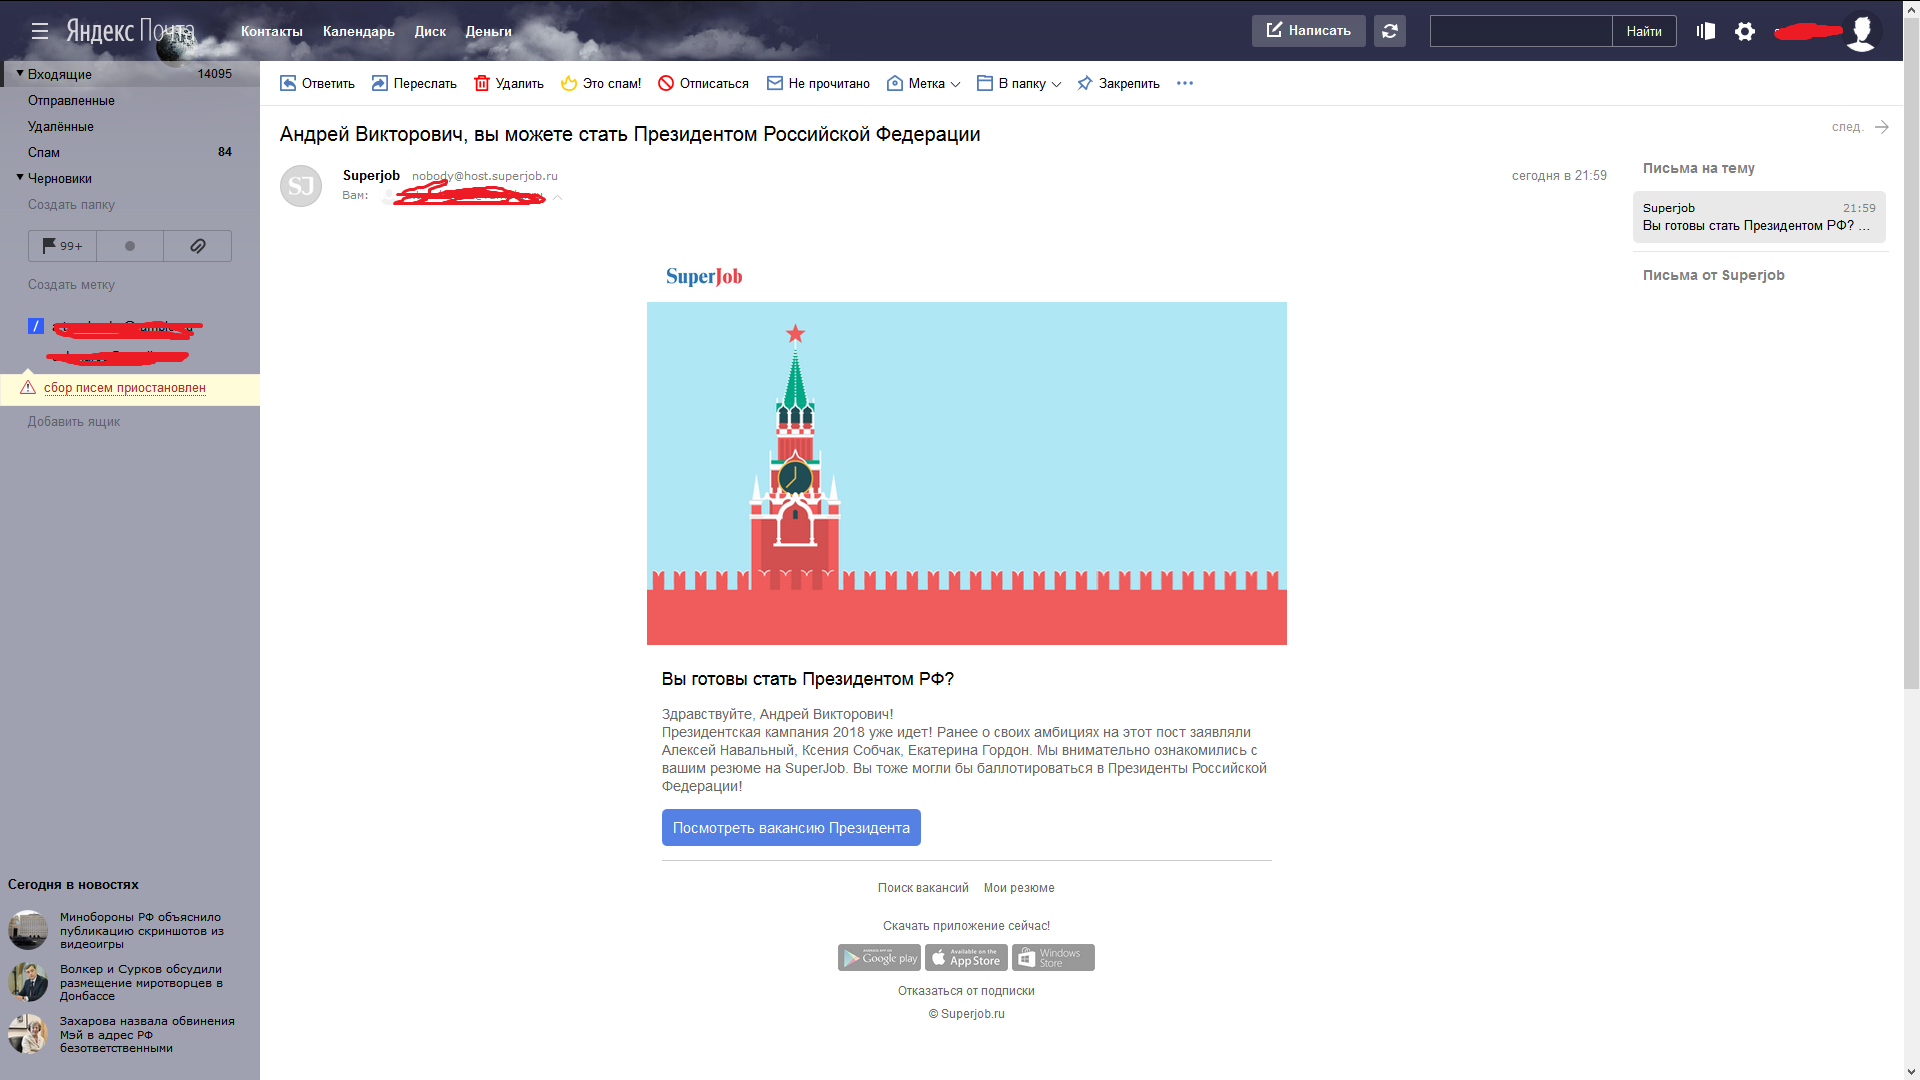Open Календарь in top navigation
Viewport: 1920px width, 1080px height.
coord(358,32)
